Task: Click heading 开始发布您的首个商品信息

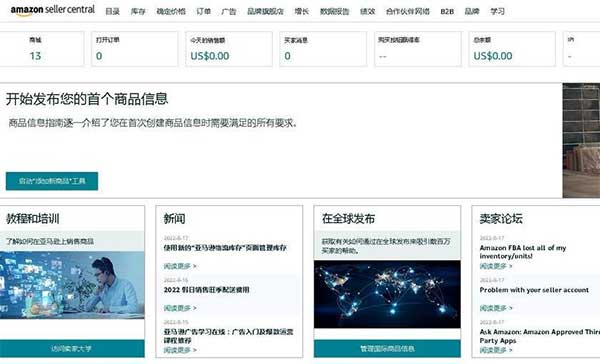Action: point(87,99)
